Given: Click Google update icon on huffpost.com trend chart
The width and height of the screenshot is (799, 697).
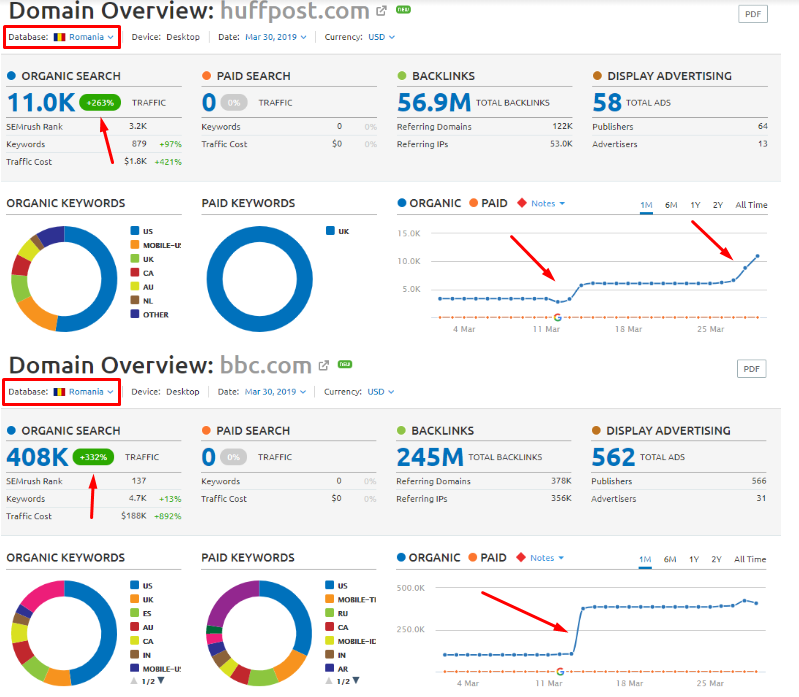Looking at the screenshot, I should 557,317.
